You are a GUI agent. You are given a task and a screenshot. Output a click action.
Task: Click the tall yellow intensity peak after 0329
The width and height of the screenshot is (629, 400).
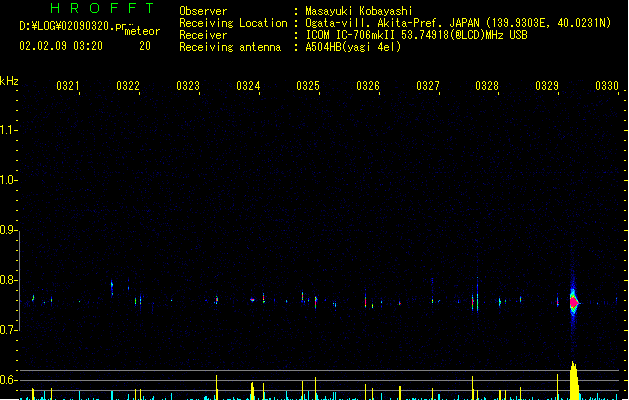(574, 380)
